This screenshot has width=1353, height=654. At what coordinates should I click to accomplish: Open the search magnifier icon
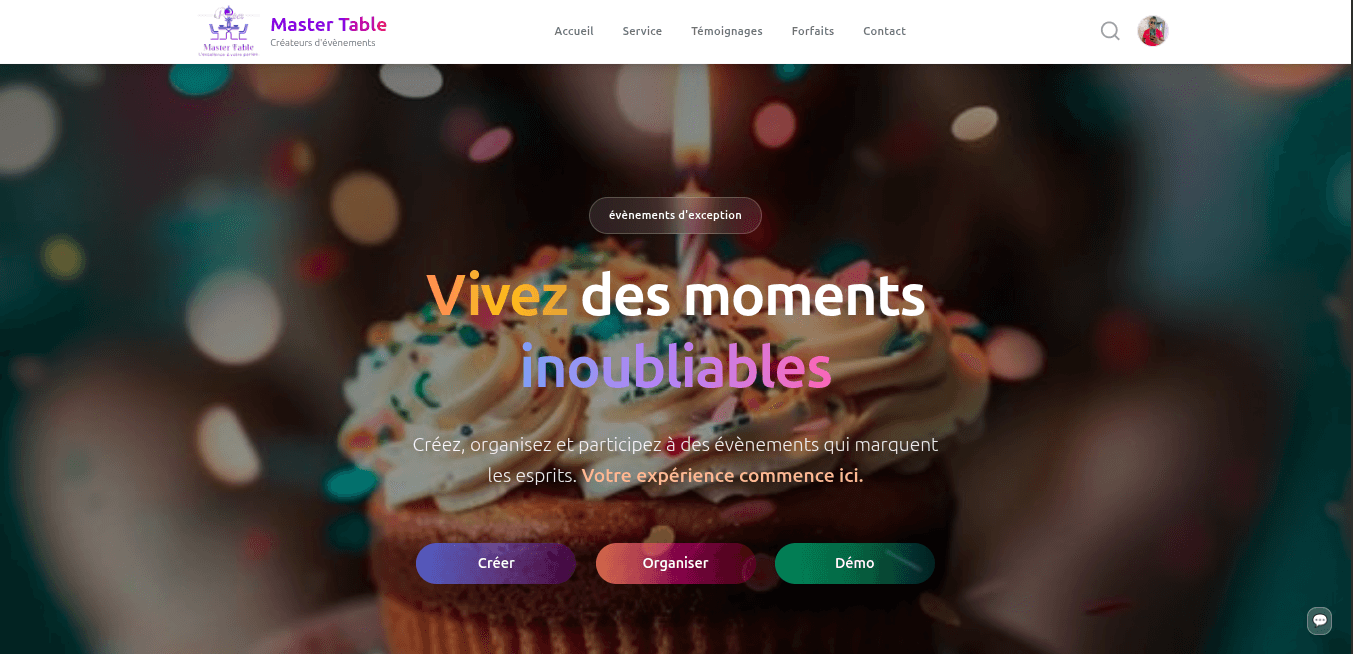(1110, 31)
